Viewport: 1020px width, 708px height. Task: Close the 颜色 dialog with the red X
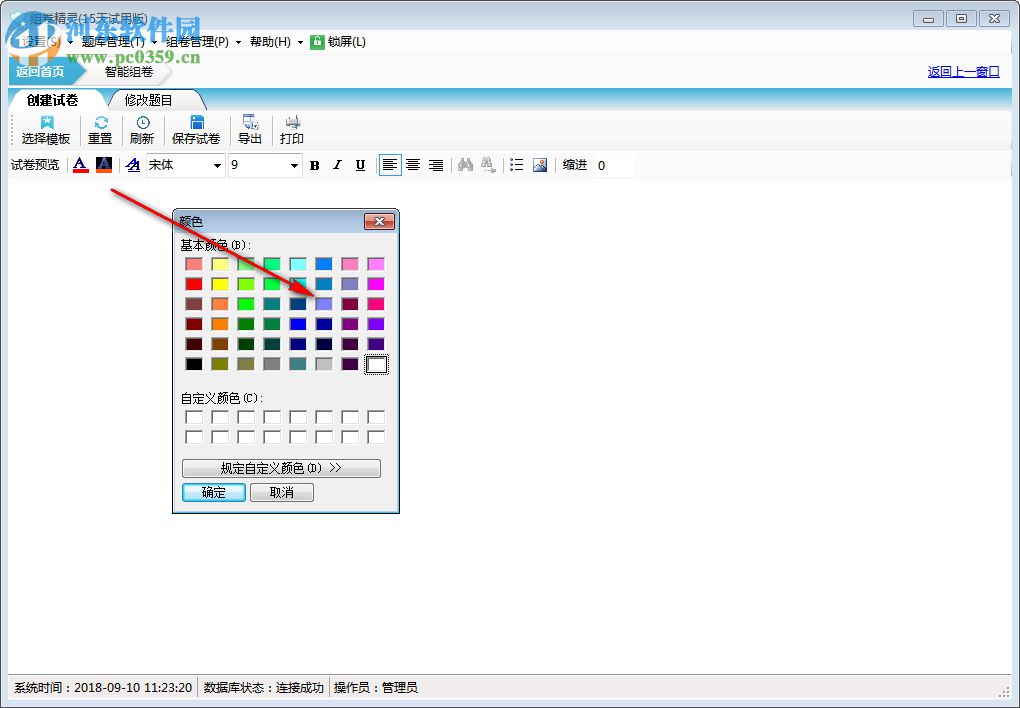pos(379,221)
